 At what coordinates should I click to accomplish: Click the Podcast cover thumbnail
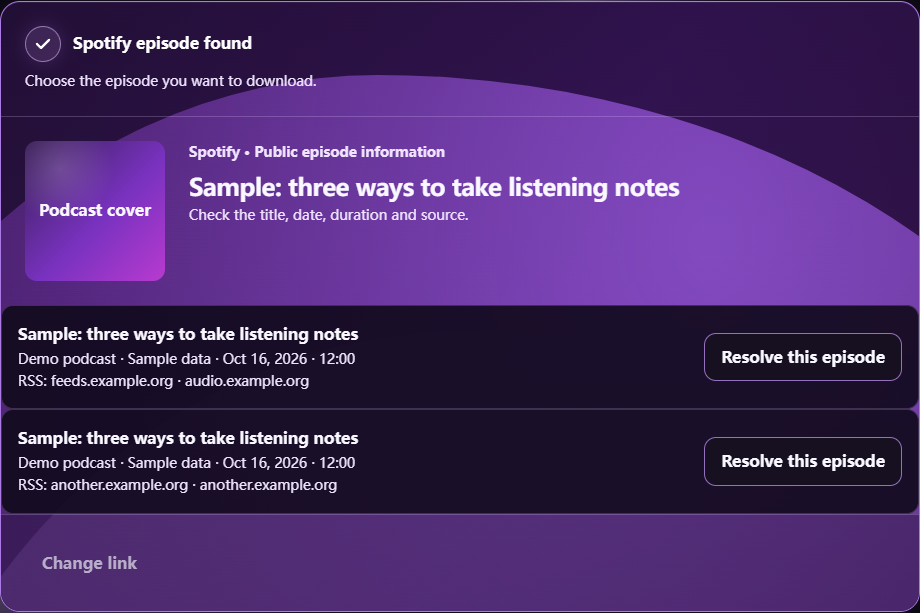click(x=95, y=211)
